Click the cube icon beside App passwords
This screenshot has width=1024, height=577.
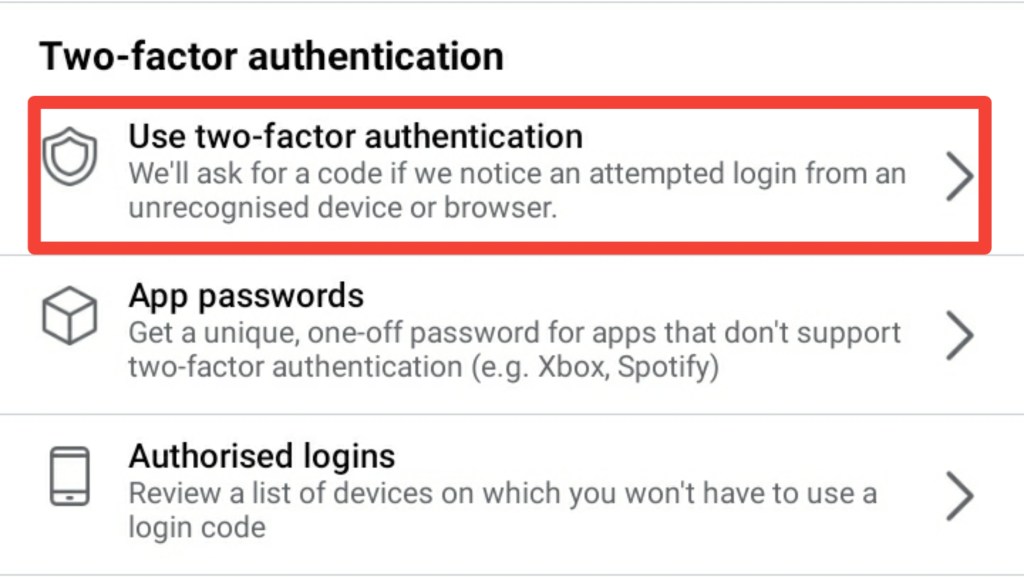point(69,317)
